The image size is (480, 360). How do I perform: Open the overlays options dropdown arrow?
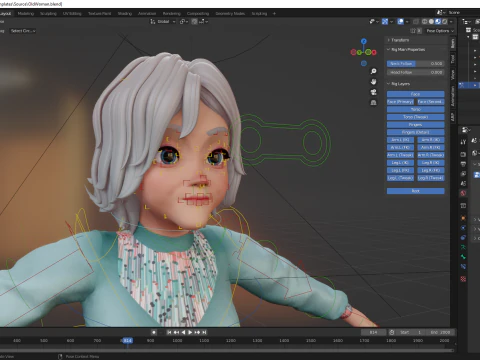pyautogui.click(x=407, y=22)
